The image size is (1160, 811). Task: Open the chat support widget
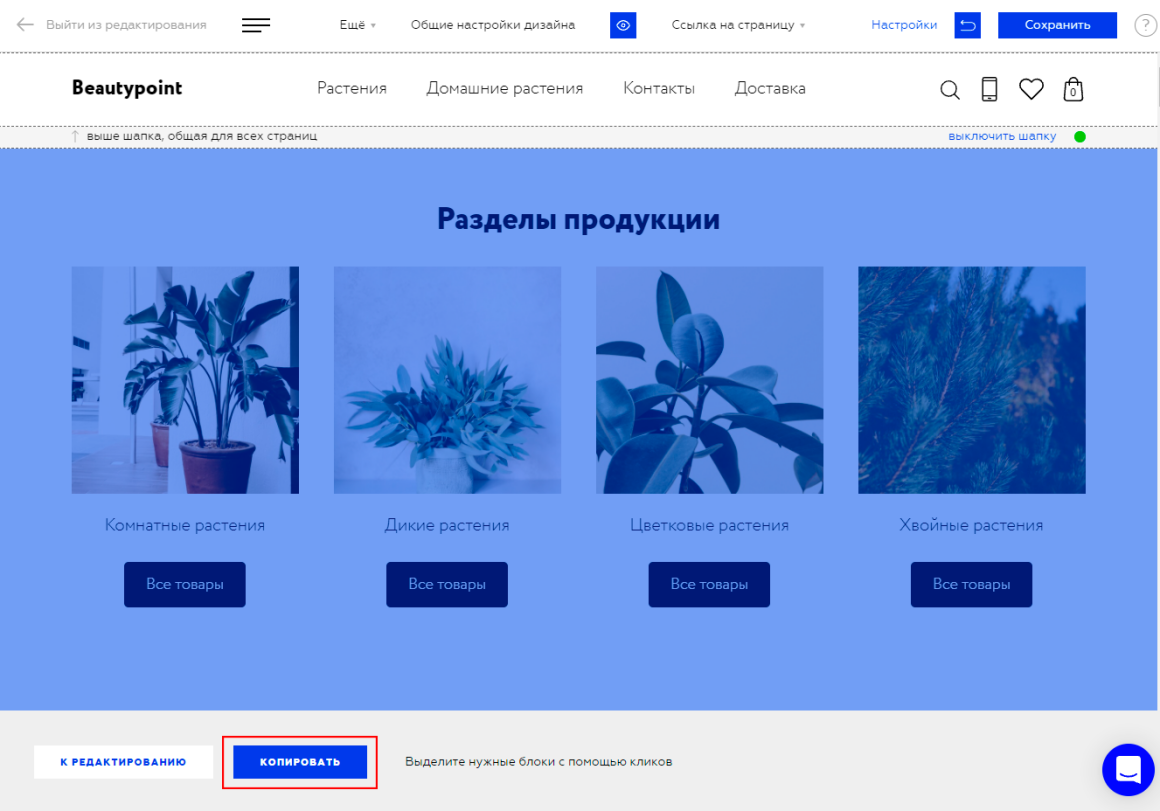coord(1128,770)
